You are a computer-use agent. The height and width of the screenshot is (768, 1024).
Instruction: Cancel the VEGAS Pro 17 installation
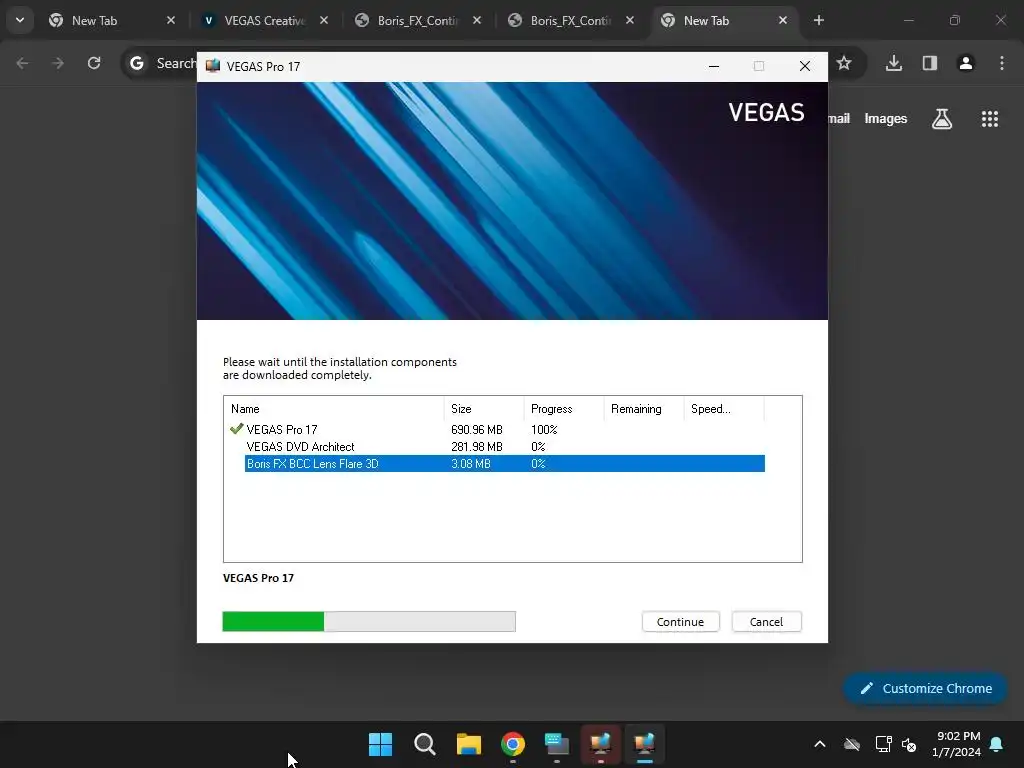pos(766,622)
